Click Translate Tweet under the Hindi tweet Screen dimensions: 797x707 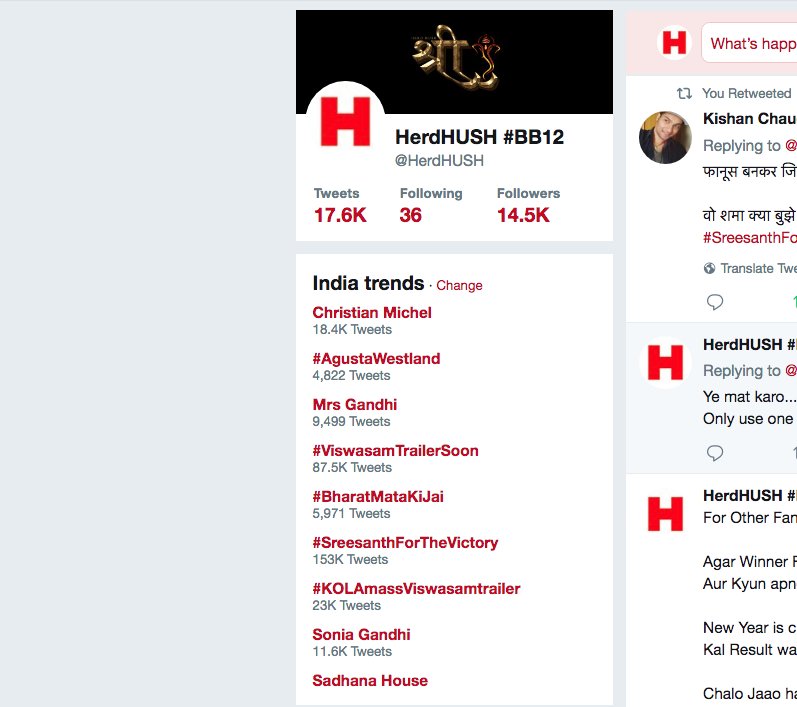coord(758,268)
